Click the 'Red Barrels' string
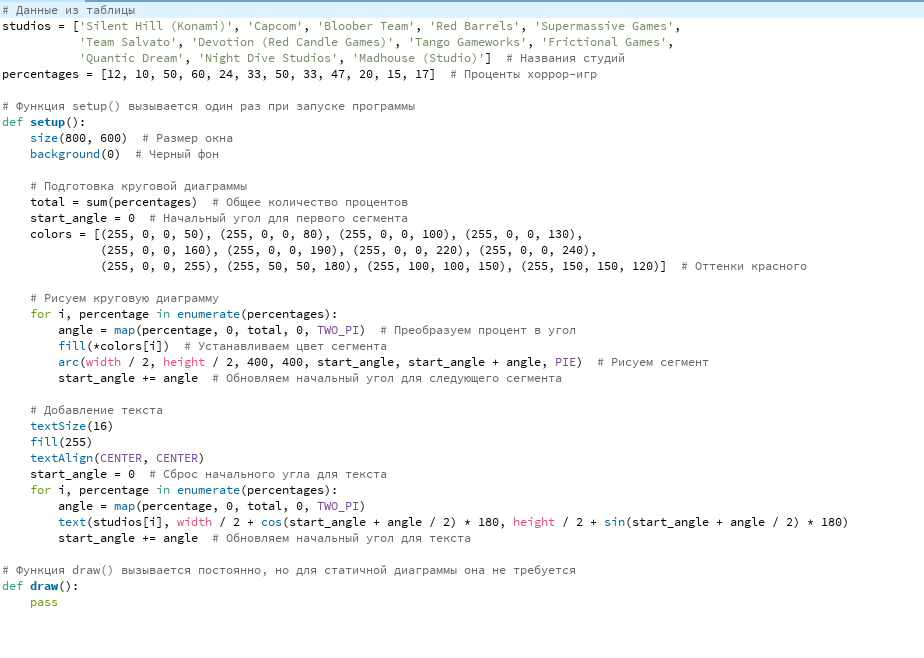This screenshot has height=658, width=924. [x=474, y=26]
